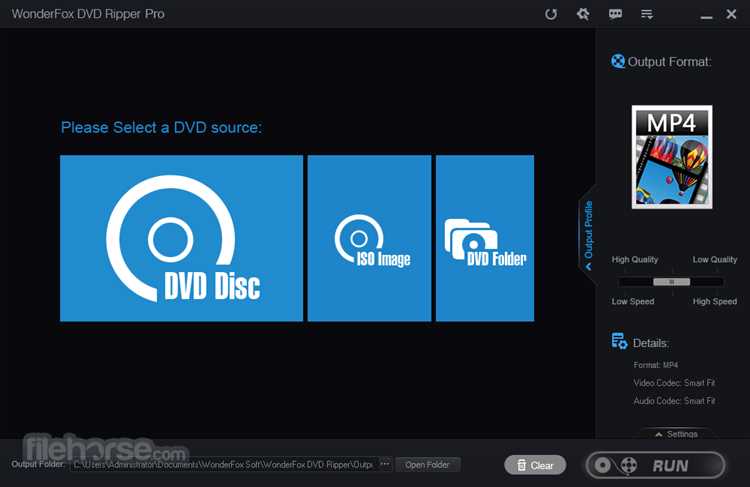Click the quality/speed slider handle

click(672, 282)
